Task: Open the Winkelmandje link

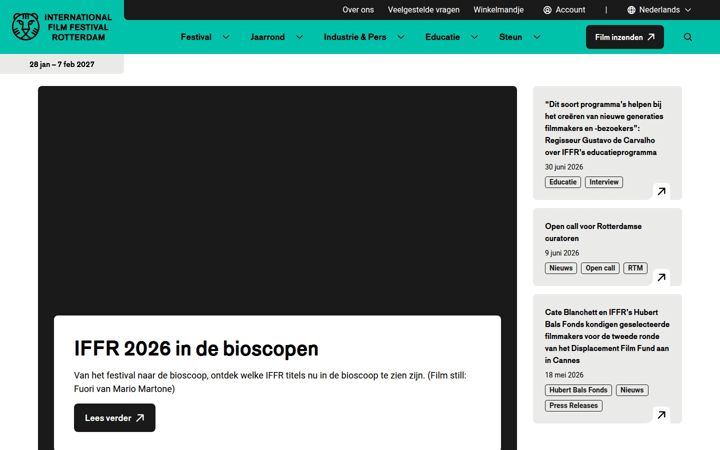Action: [x=498, y=10]
